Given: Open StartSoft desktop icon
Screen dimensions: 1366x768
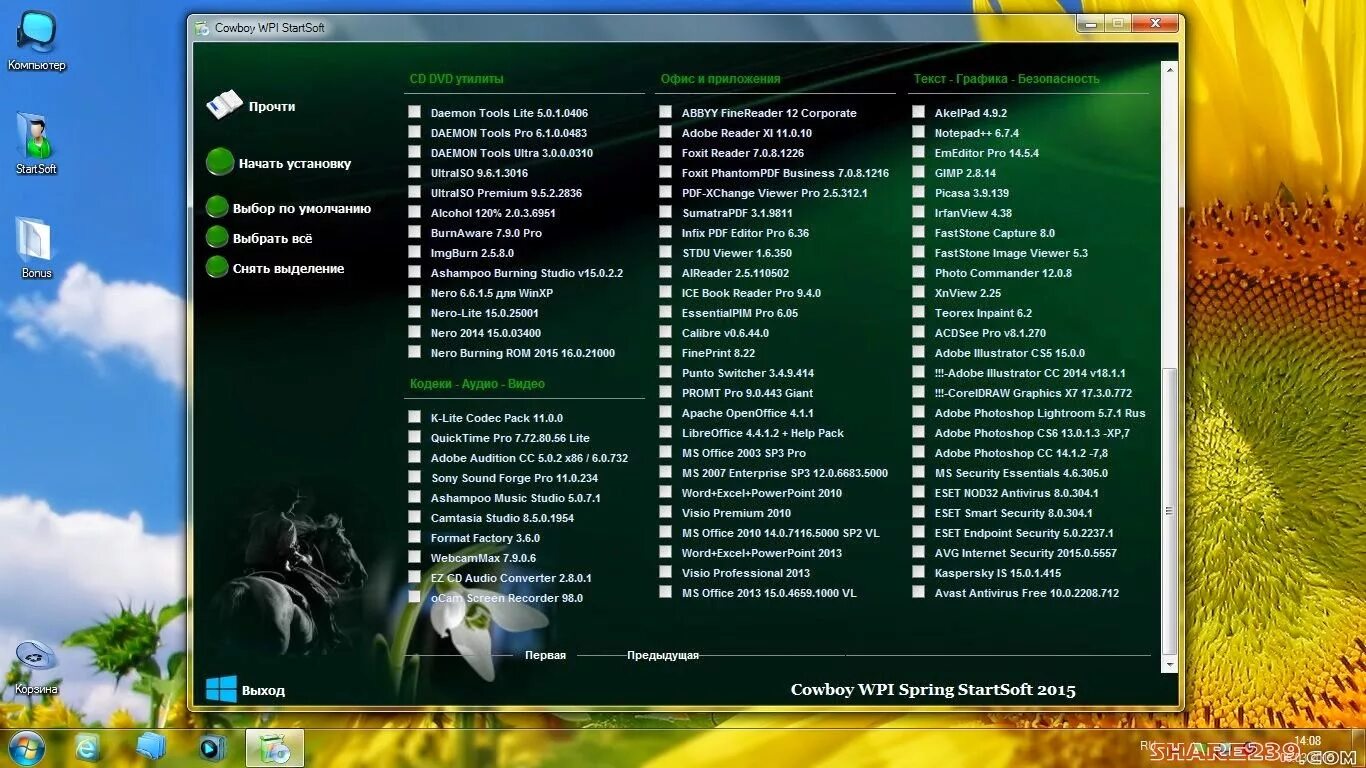Looking at the screenshot, I should [x=36, y=136].
